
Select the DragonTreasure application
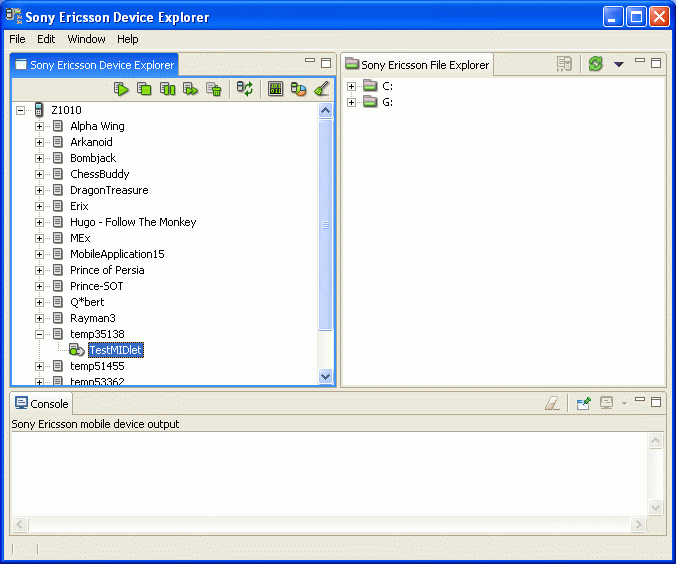coord(109,190)
